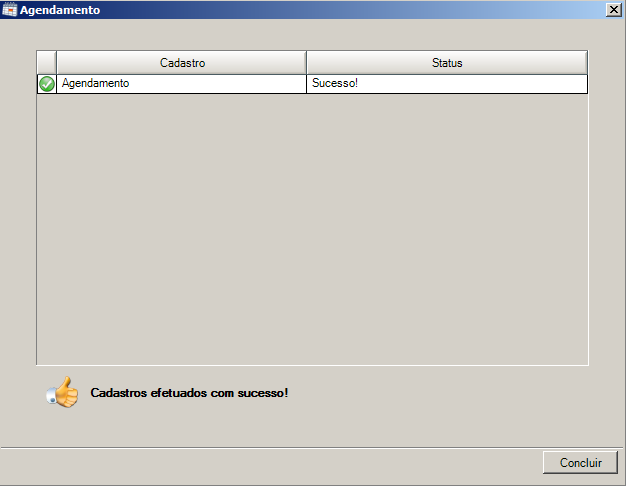Click the Concluir button
This screenshot has width=626, height=486.
(580, 462)
